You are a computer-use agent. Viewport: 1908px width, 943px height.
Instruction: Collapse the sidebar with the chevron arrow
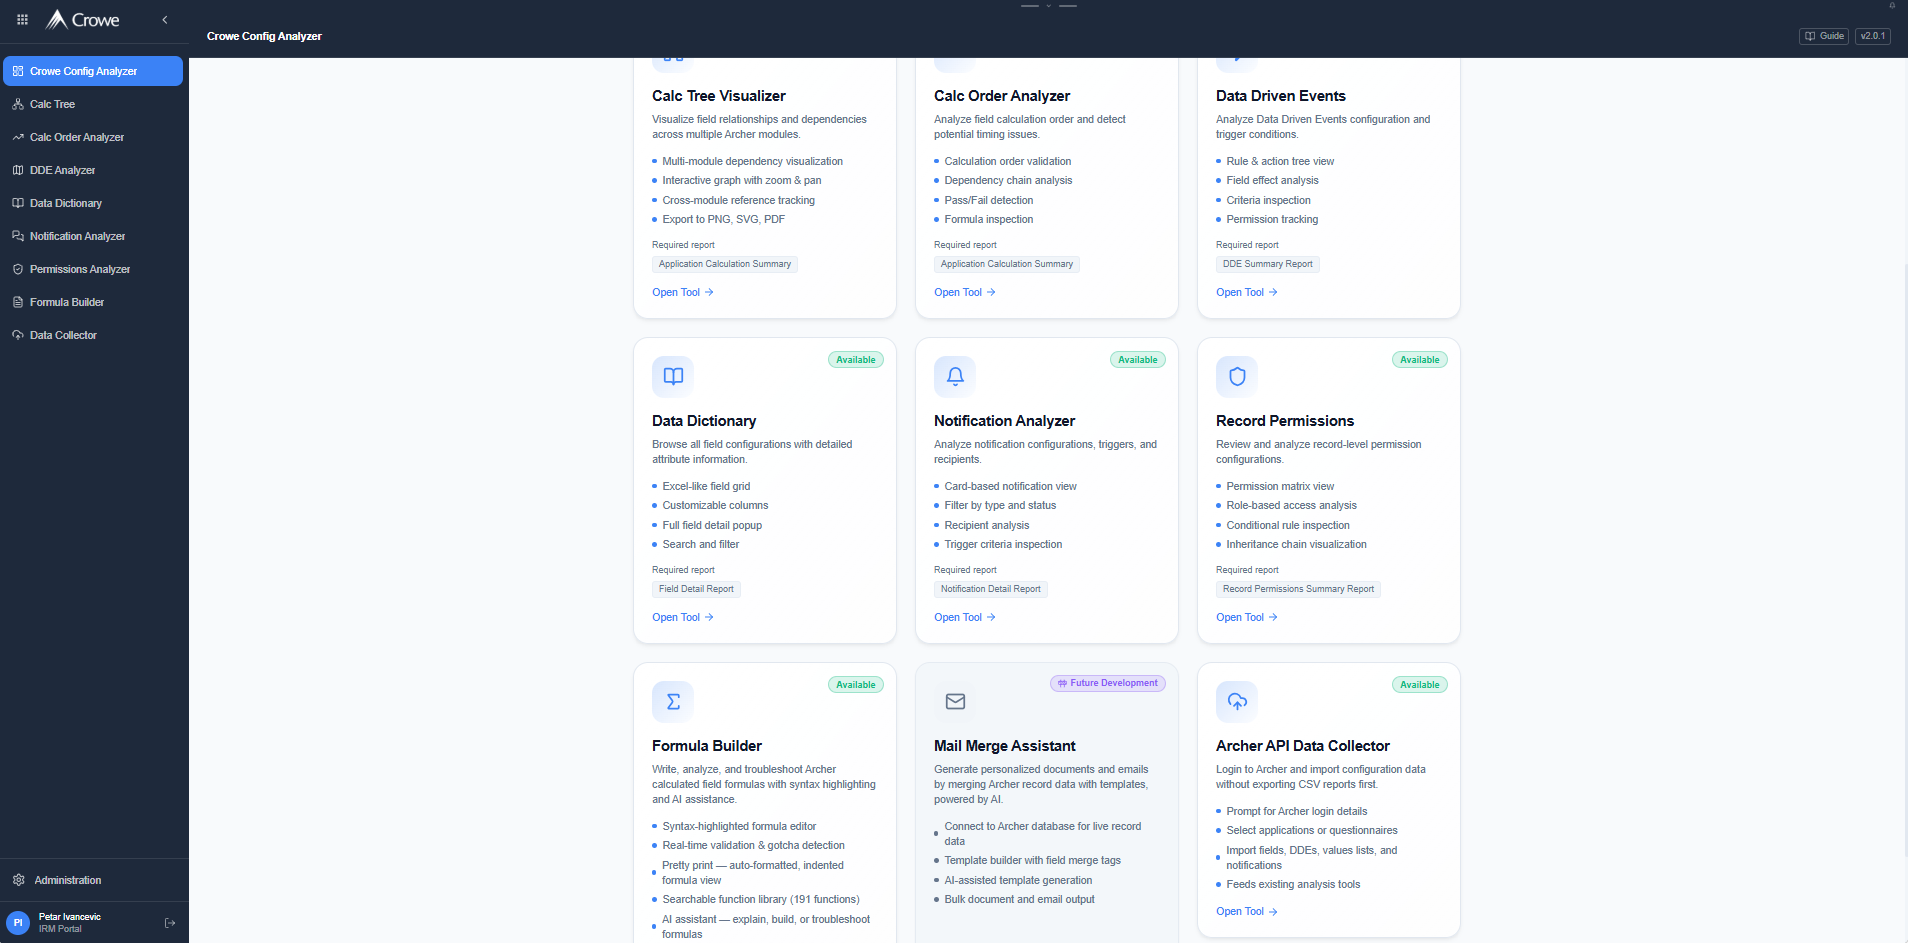pos(165,19)
